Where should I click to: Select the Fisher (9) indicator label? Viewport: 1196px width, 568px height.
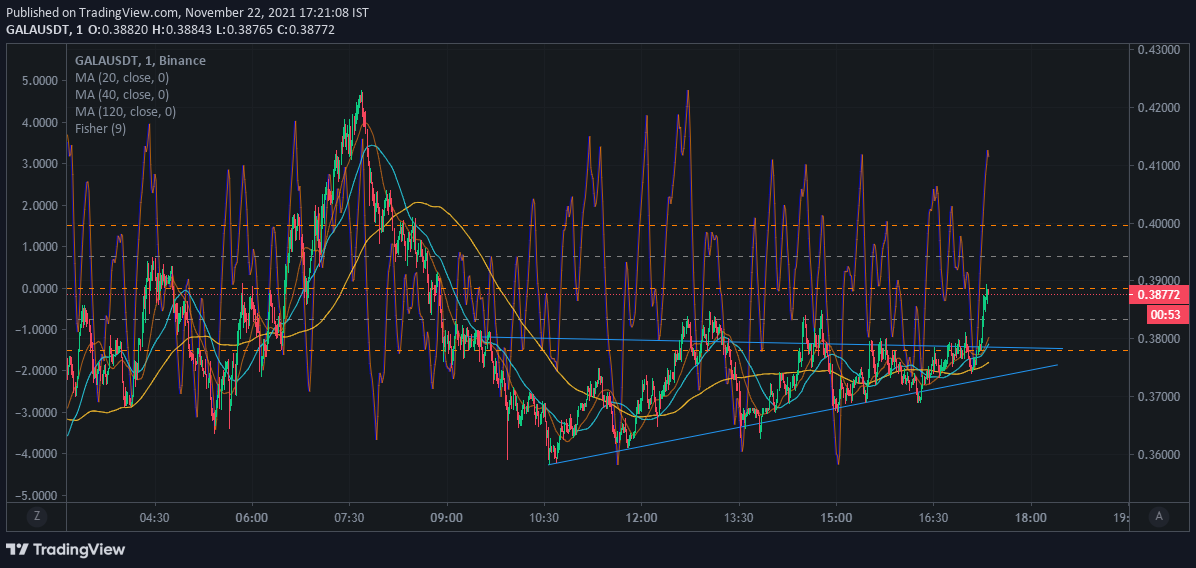[x=100, y=128]
